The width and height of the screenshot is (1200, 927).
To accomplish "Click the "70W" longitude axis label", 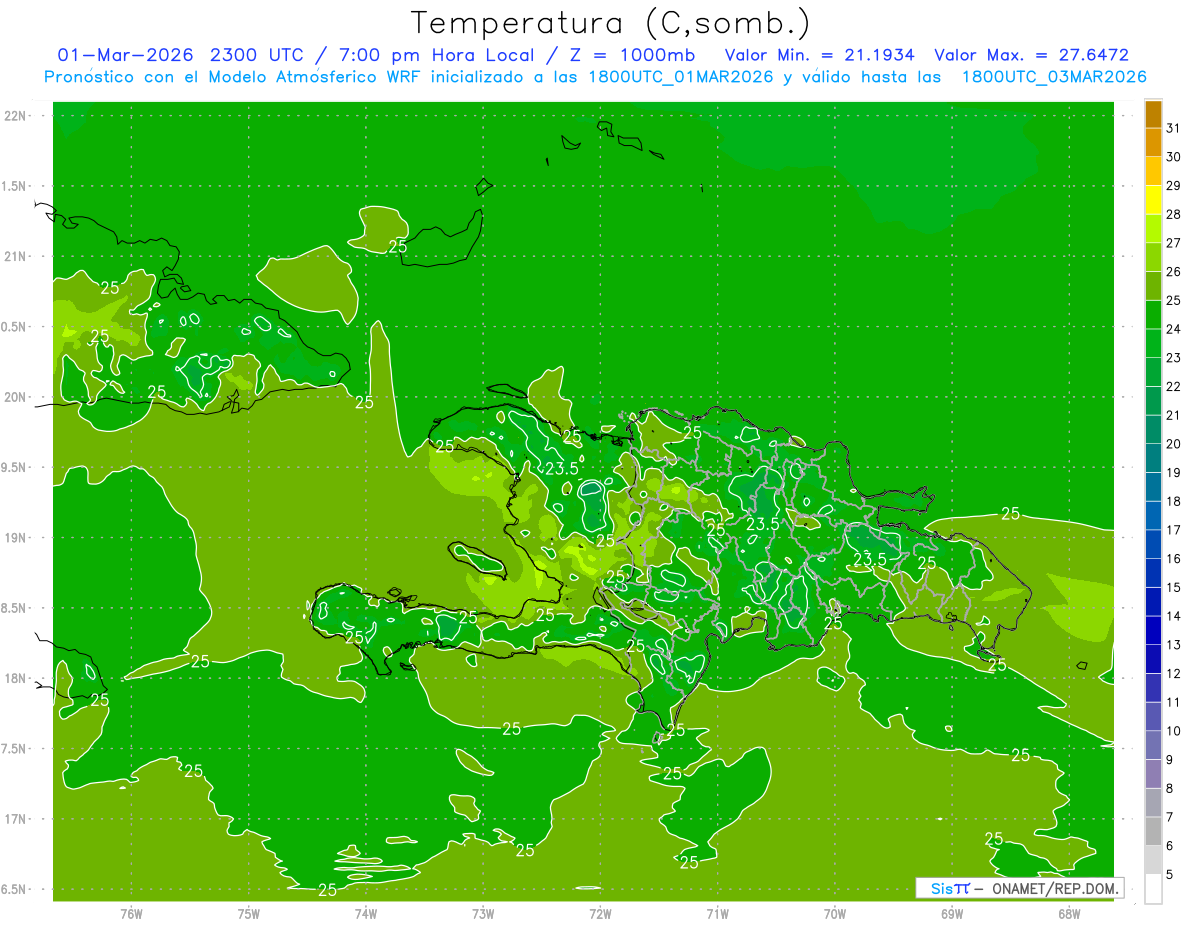I will (835, 914).
